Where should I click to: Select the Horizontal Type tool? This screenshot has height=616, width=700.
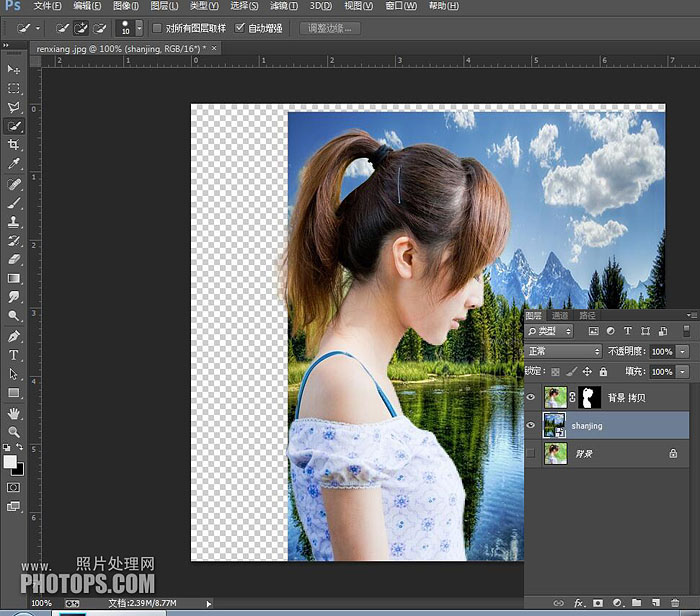point(13,355)
